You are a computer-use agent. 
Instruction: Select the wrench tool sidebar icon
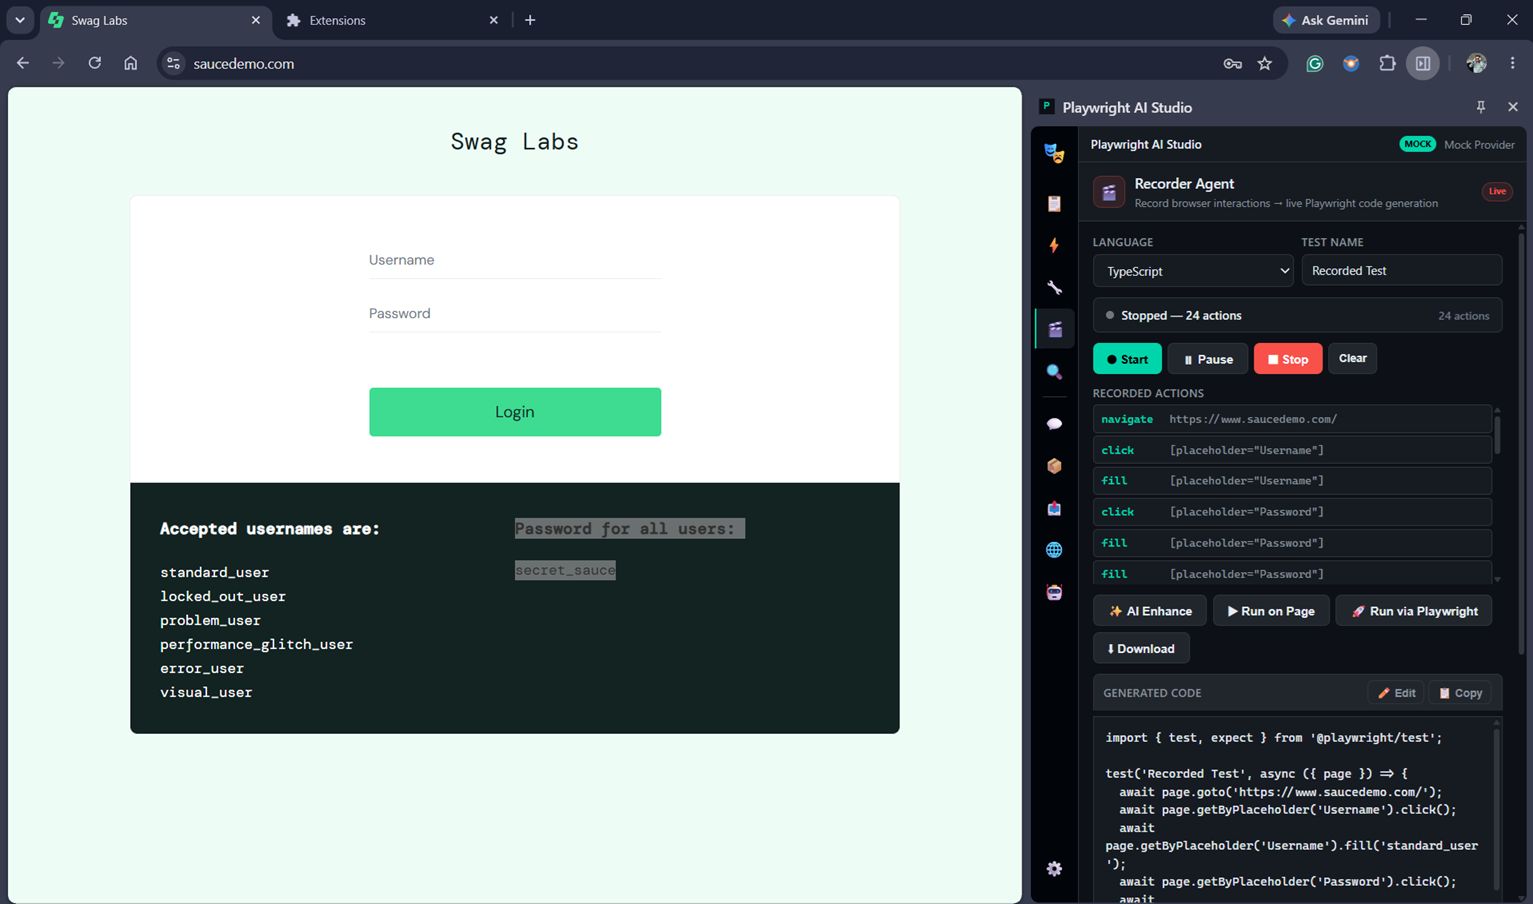[1054, 287]
